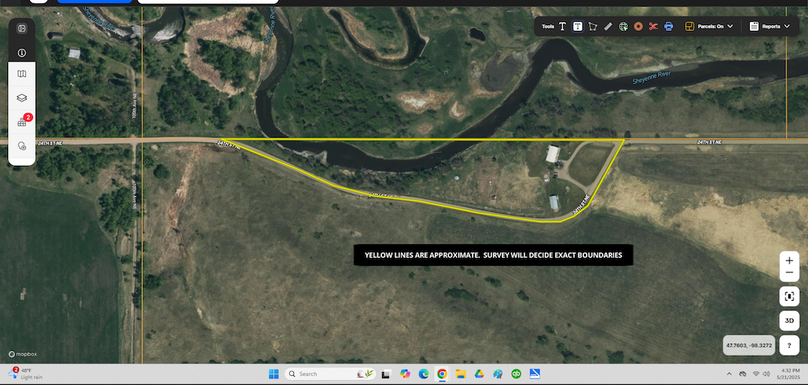The image size is (808, 385).
Task: Click the green globe select tool
Action: (623, 26)
